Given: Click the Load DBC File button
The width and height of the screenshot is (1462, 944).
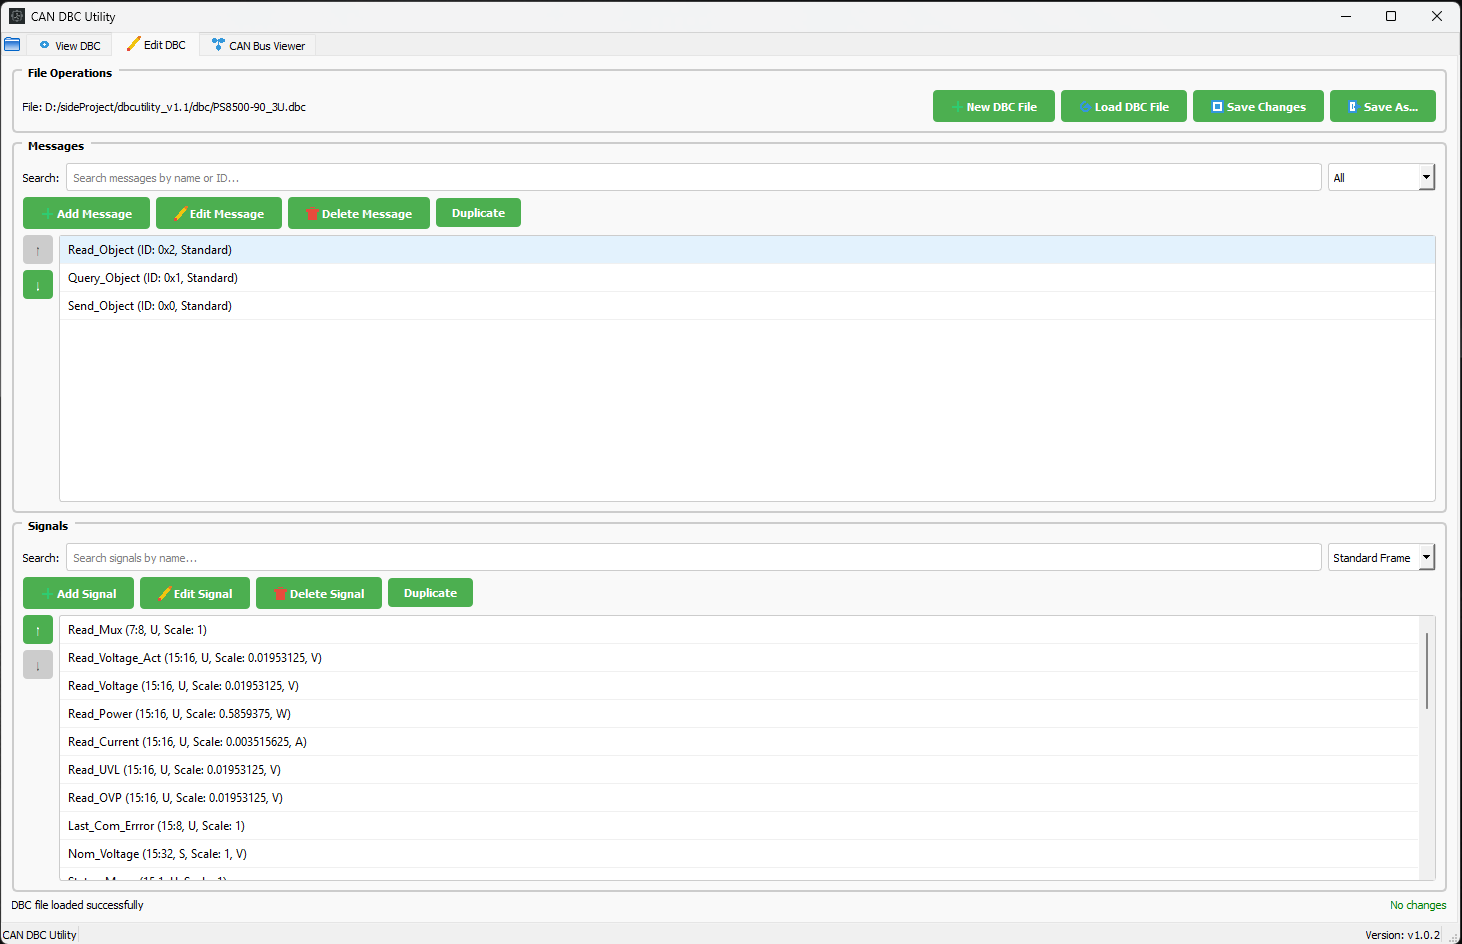Looking at the screenshot, I should [x=1123, y=105].
